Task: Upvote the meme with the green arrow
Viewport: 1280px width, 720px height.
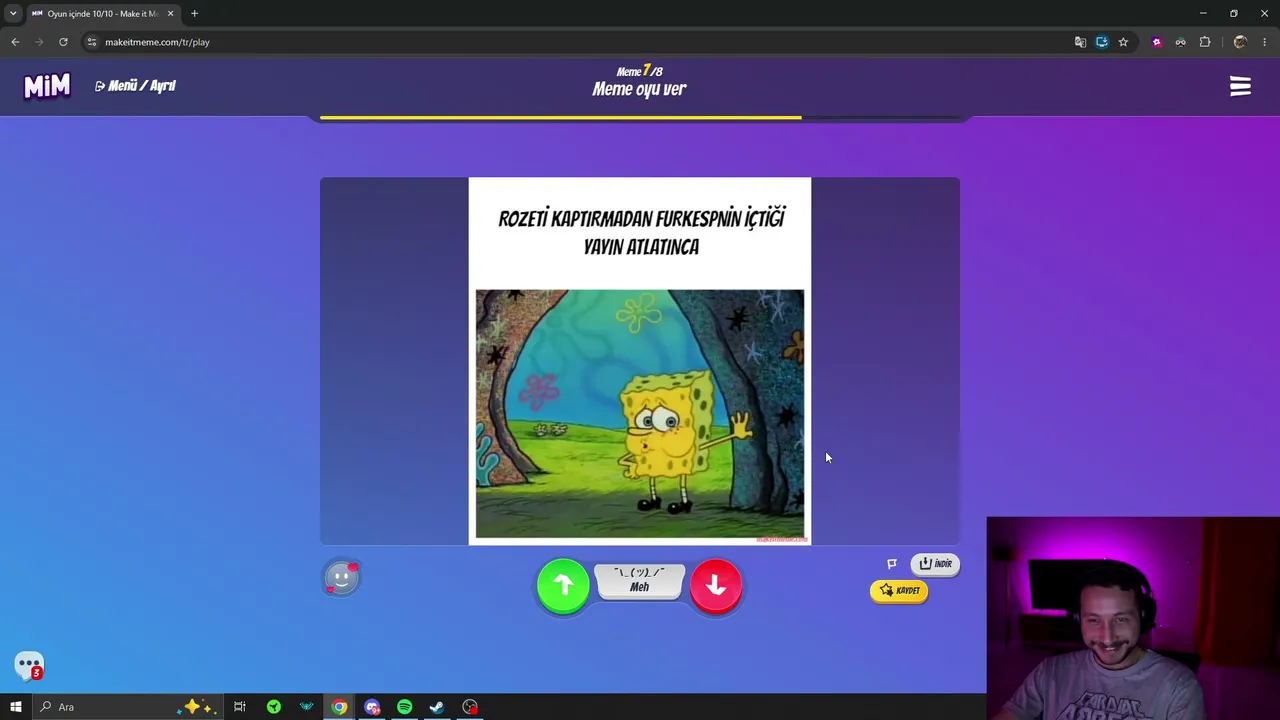Action: 563,585
